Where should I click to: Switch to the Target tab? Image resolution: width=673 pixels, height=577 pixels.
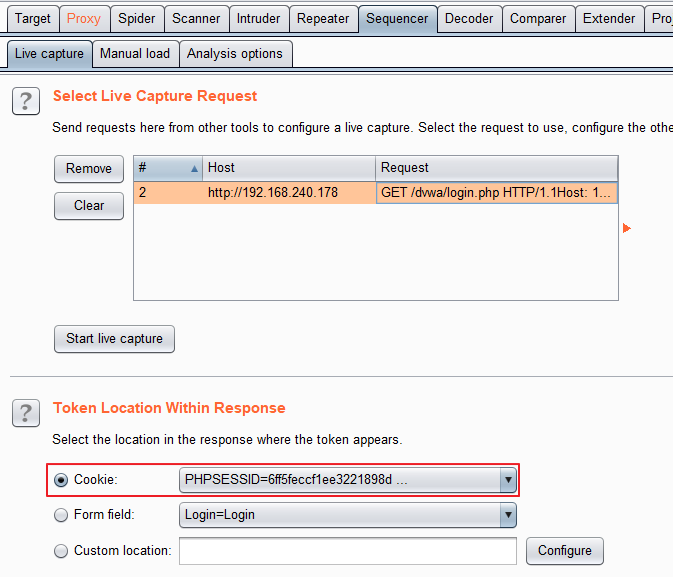coord(33,19)
